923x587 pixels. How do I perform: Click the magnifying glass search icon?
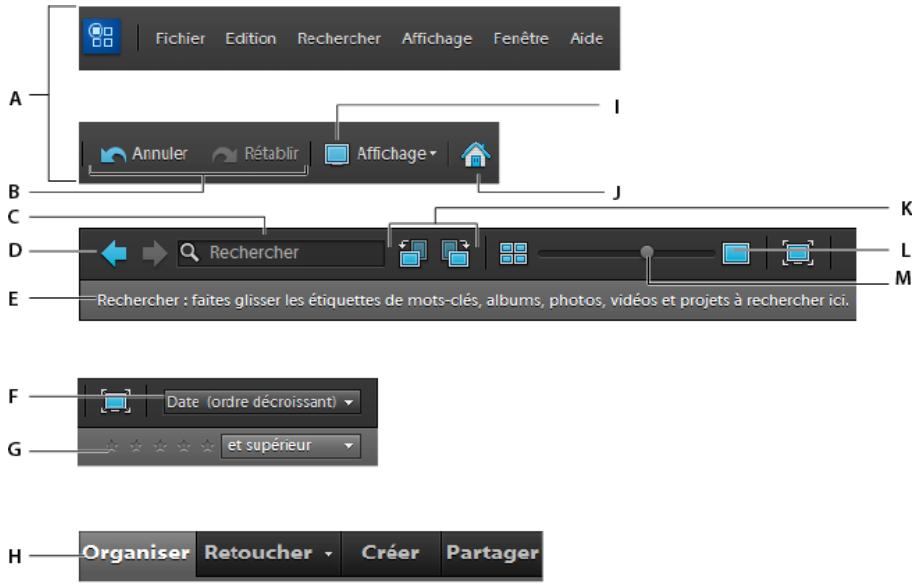(190, 253)
